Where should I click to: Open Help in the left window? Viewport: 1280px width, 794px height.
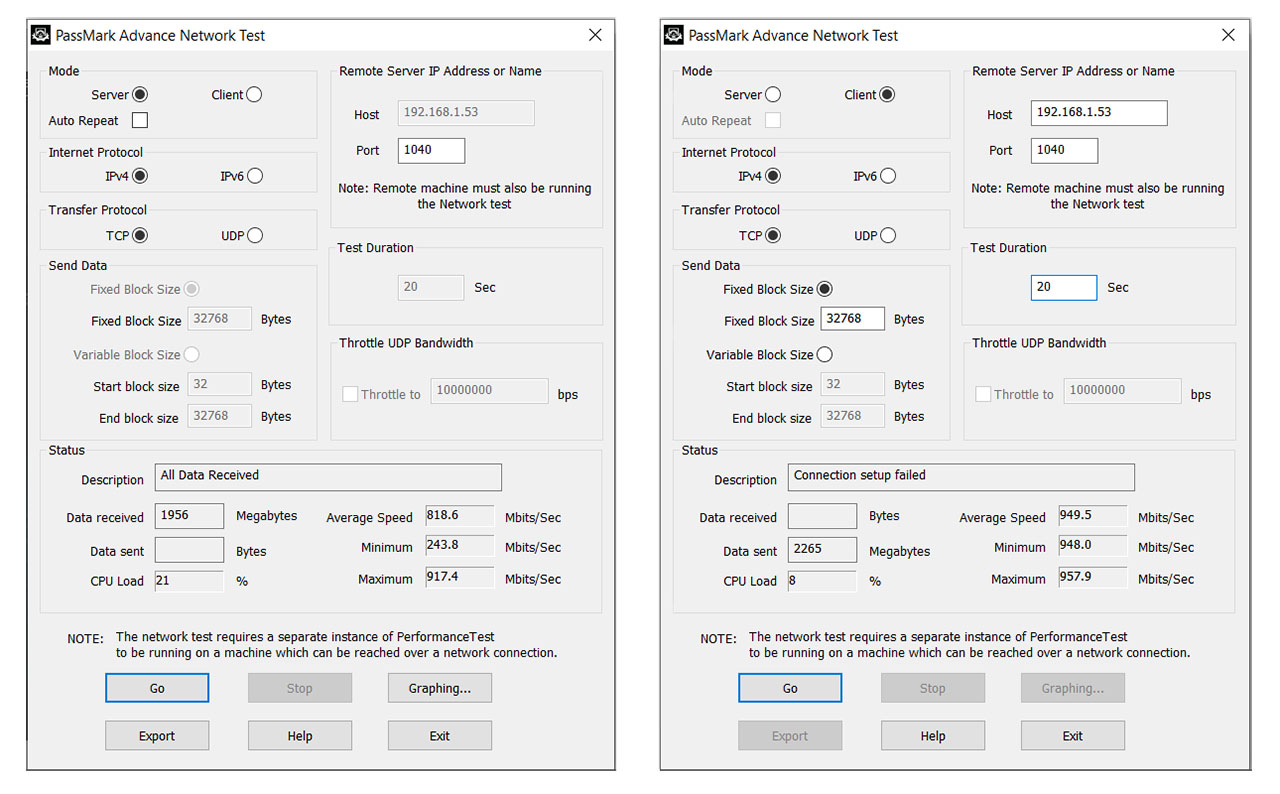[300, 736]
